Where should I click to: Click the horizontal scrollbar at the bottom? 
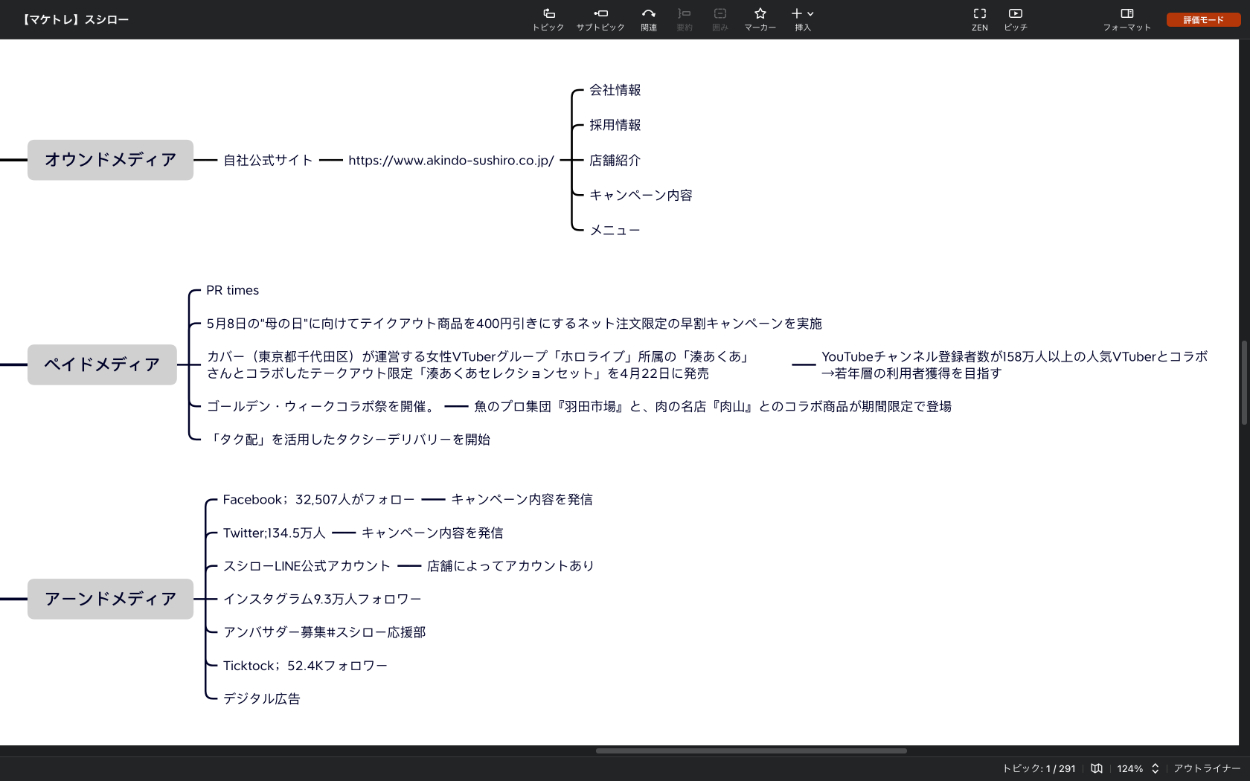tap(750, 750)
